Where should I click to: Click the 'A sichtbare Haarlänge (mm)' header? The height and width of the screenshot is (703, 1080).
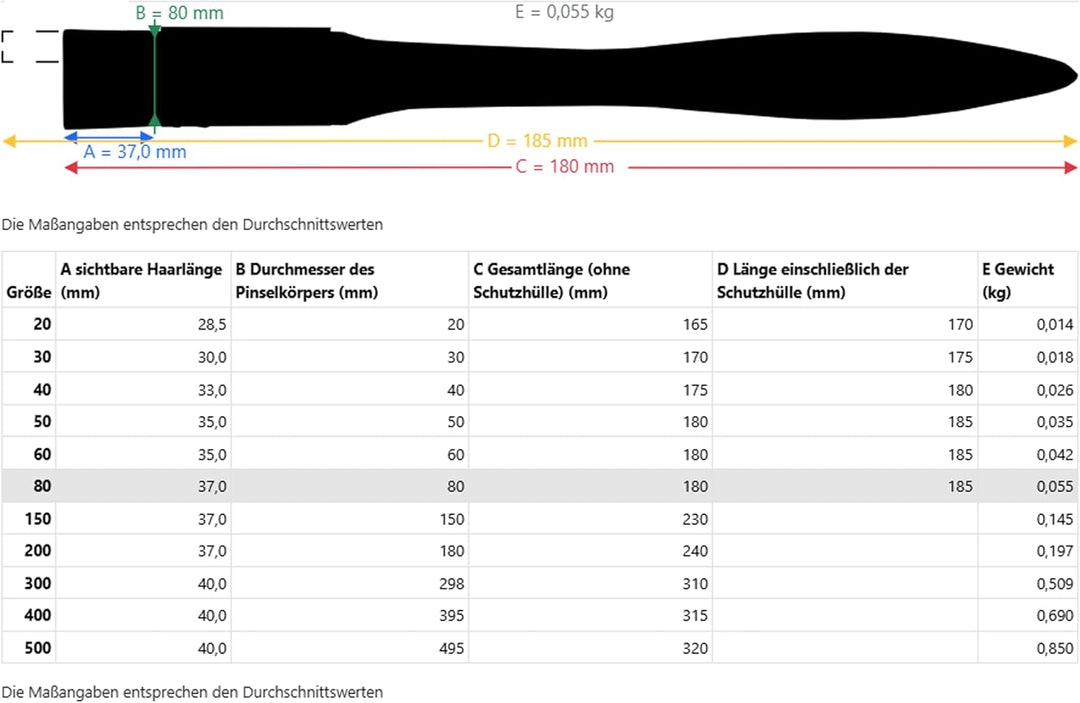point(143,280)
